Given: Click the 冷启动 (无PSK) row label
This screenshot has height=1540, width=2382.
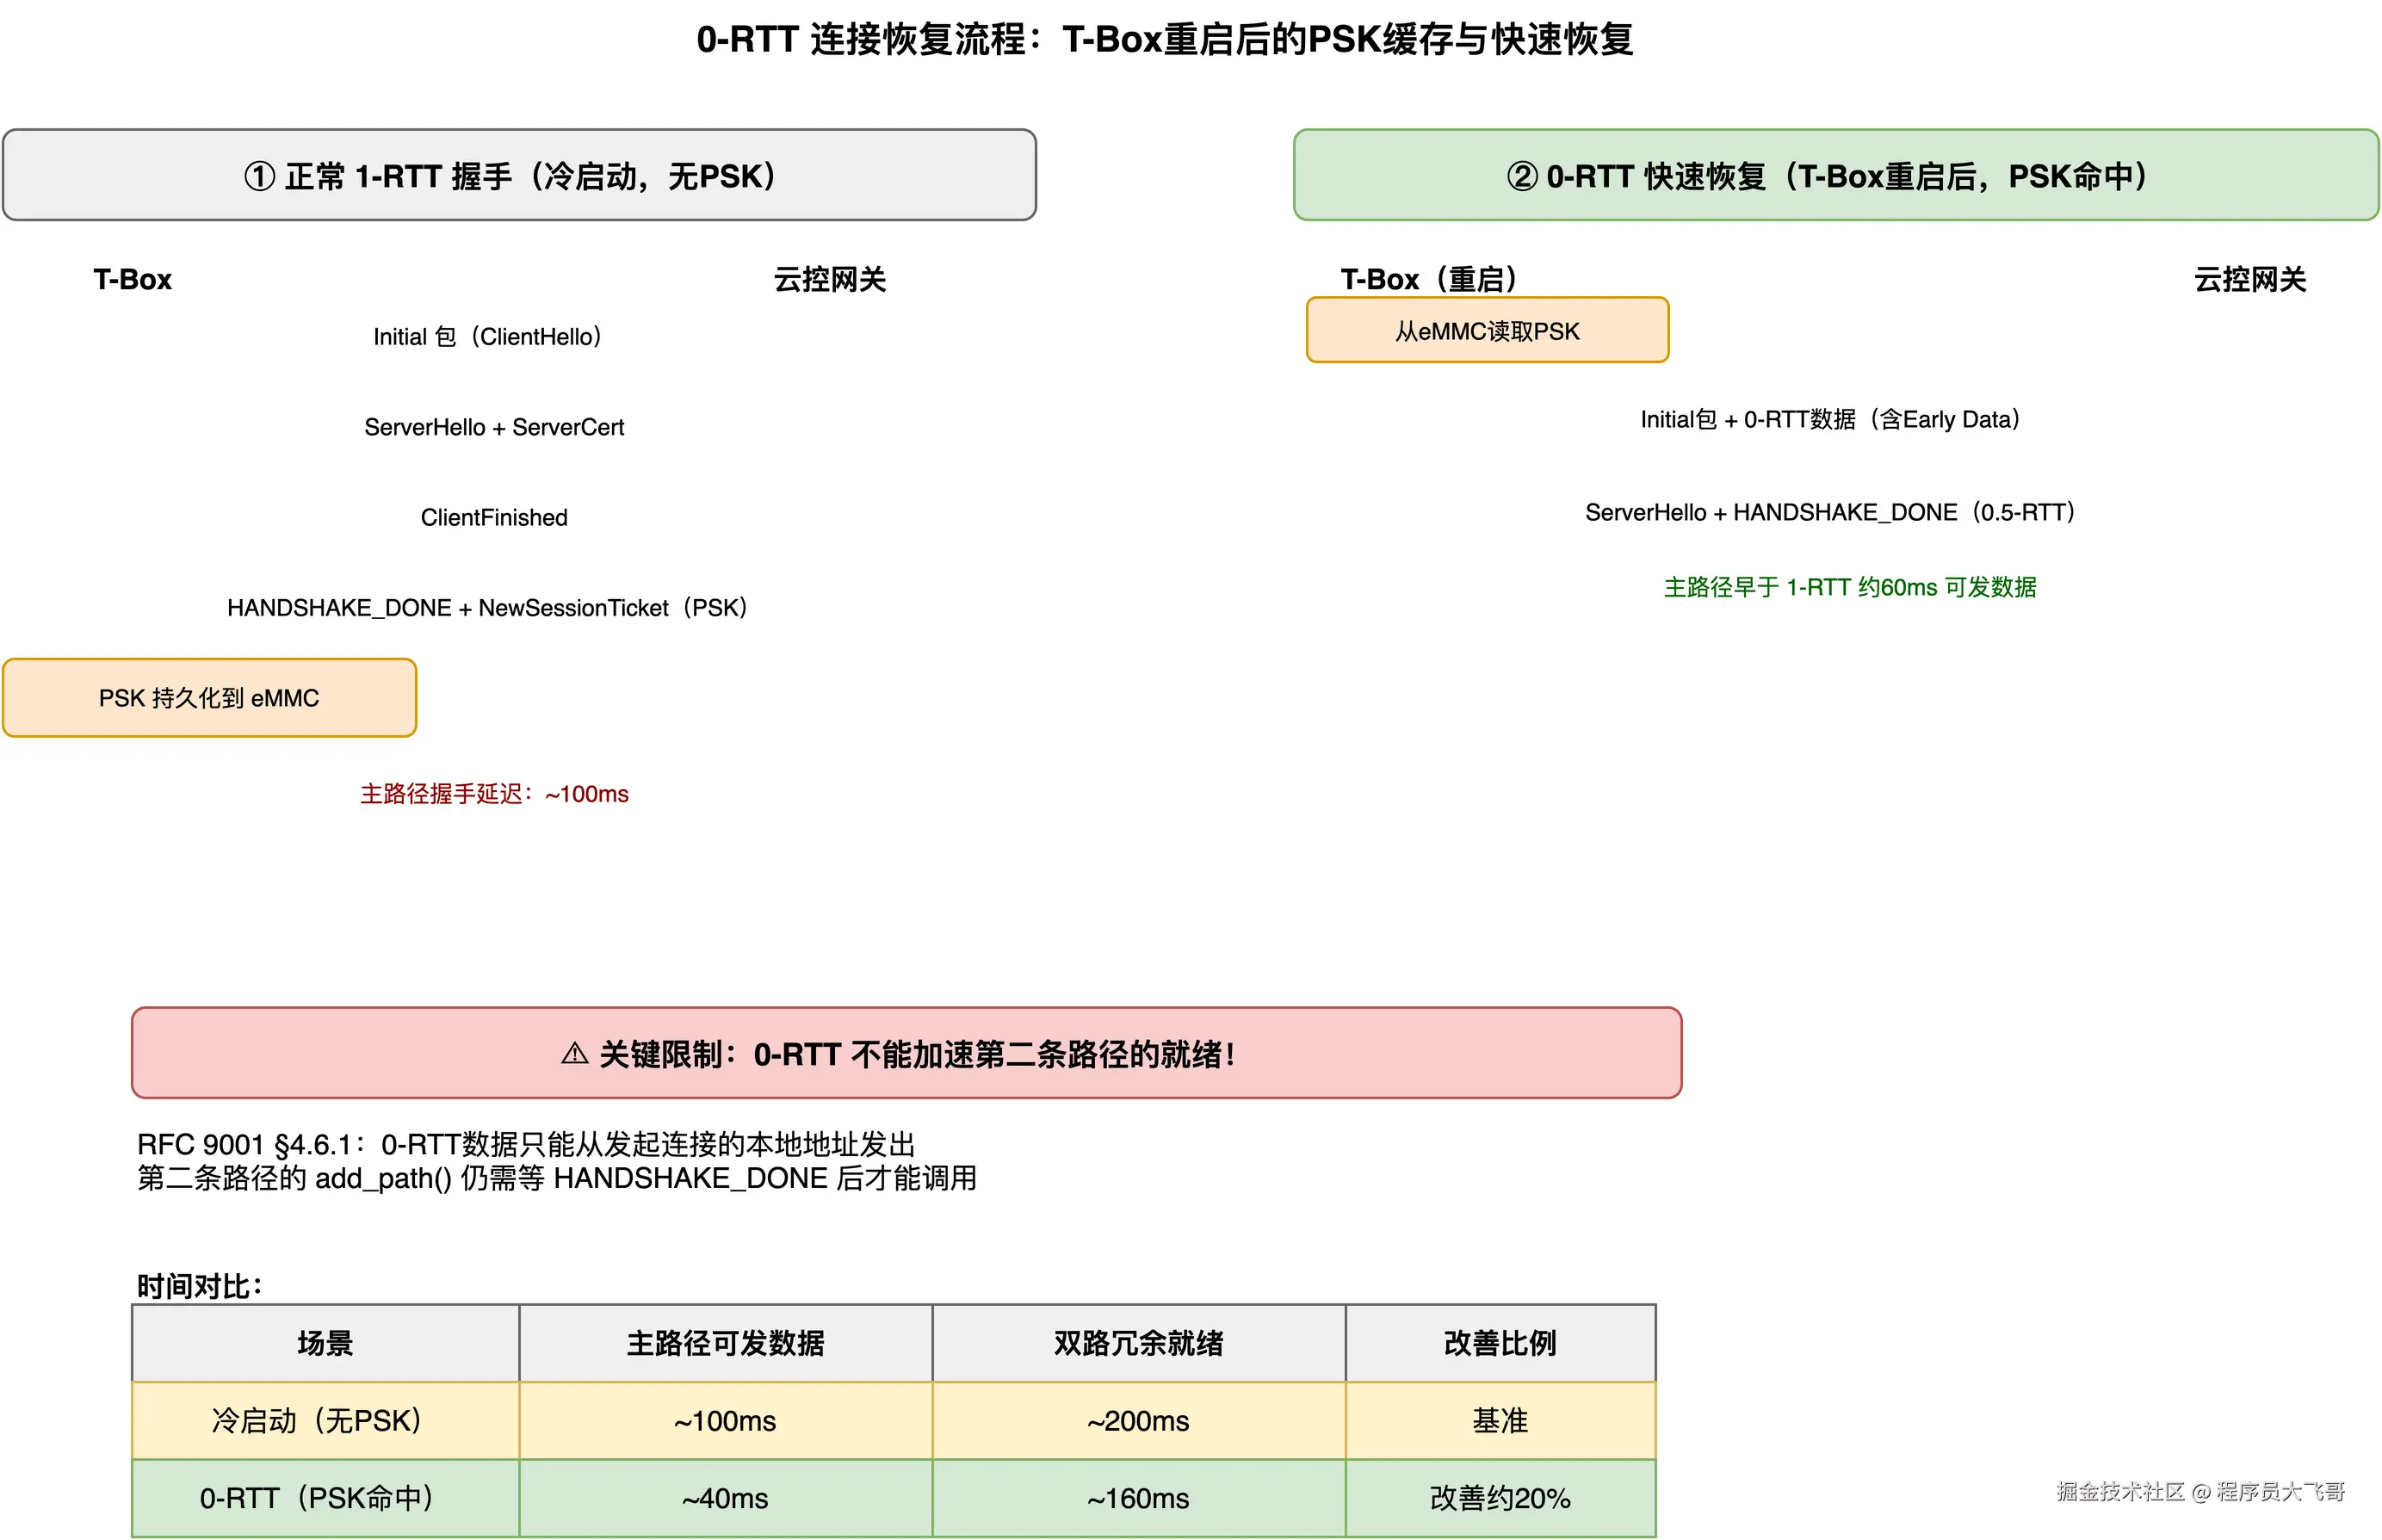Looking at the screenshot, I should [x=318, y=1420].
